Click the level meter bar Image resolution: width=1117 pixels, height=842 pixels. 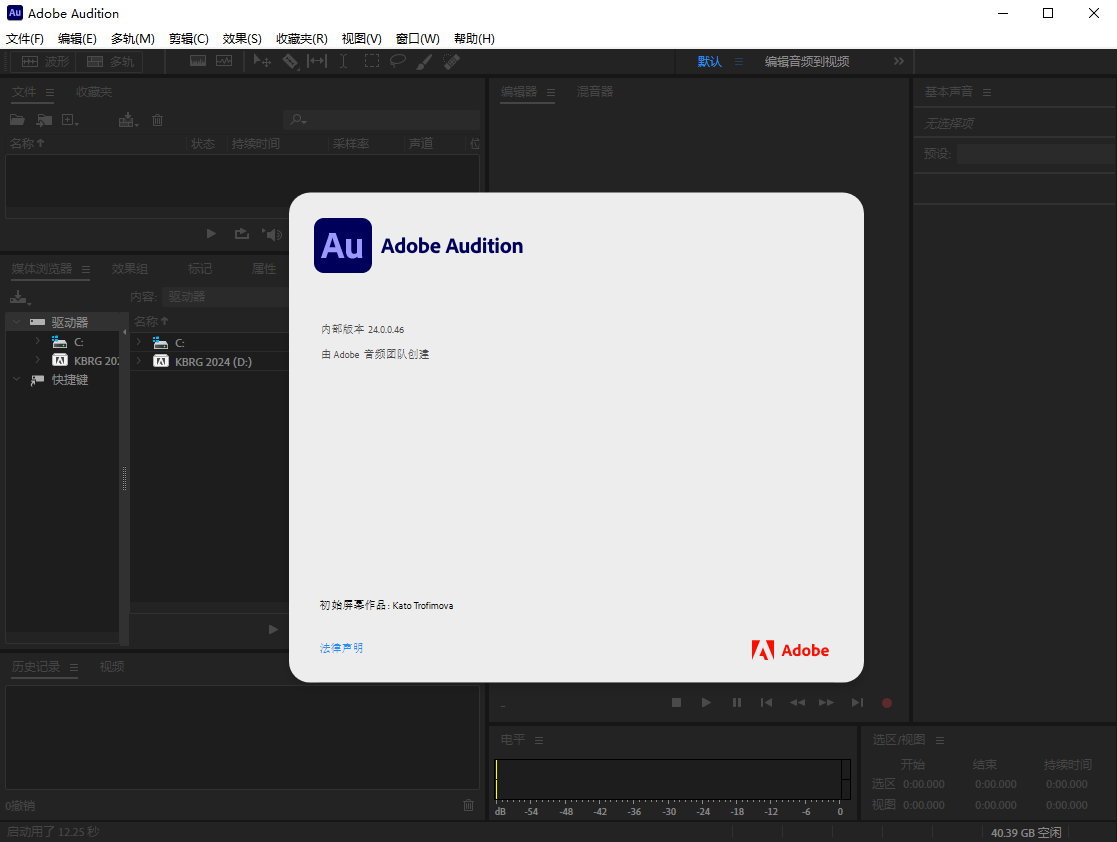(668, 778)
